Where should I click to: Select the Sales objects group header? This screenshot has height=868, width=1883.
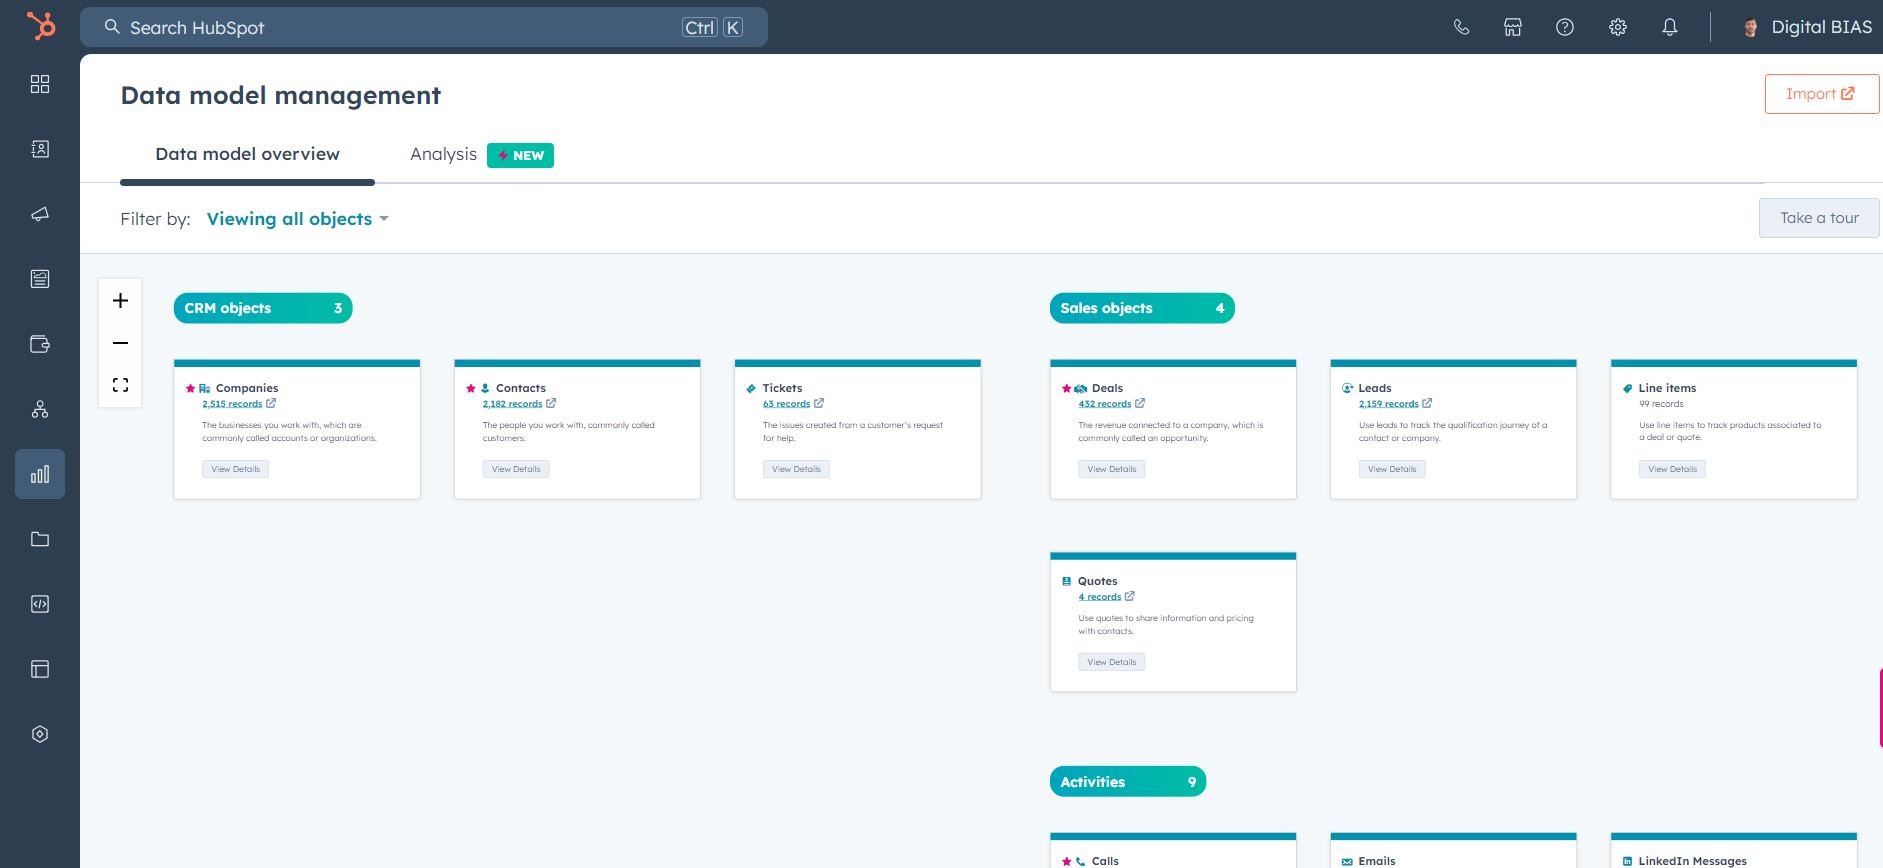(x=1142, y=308)
